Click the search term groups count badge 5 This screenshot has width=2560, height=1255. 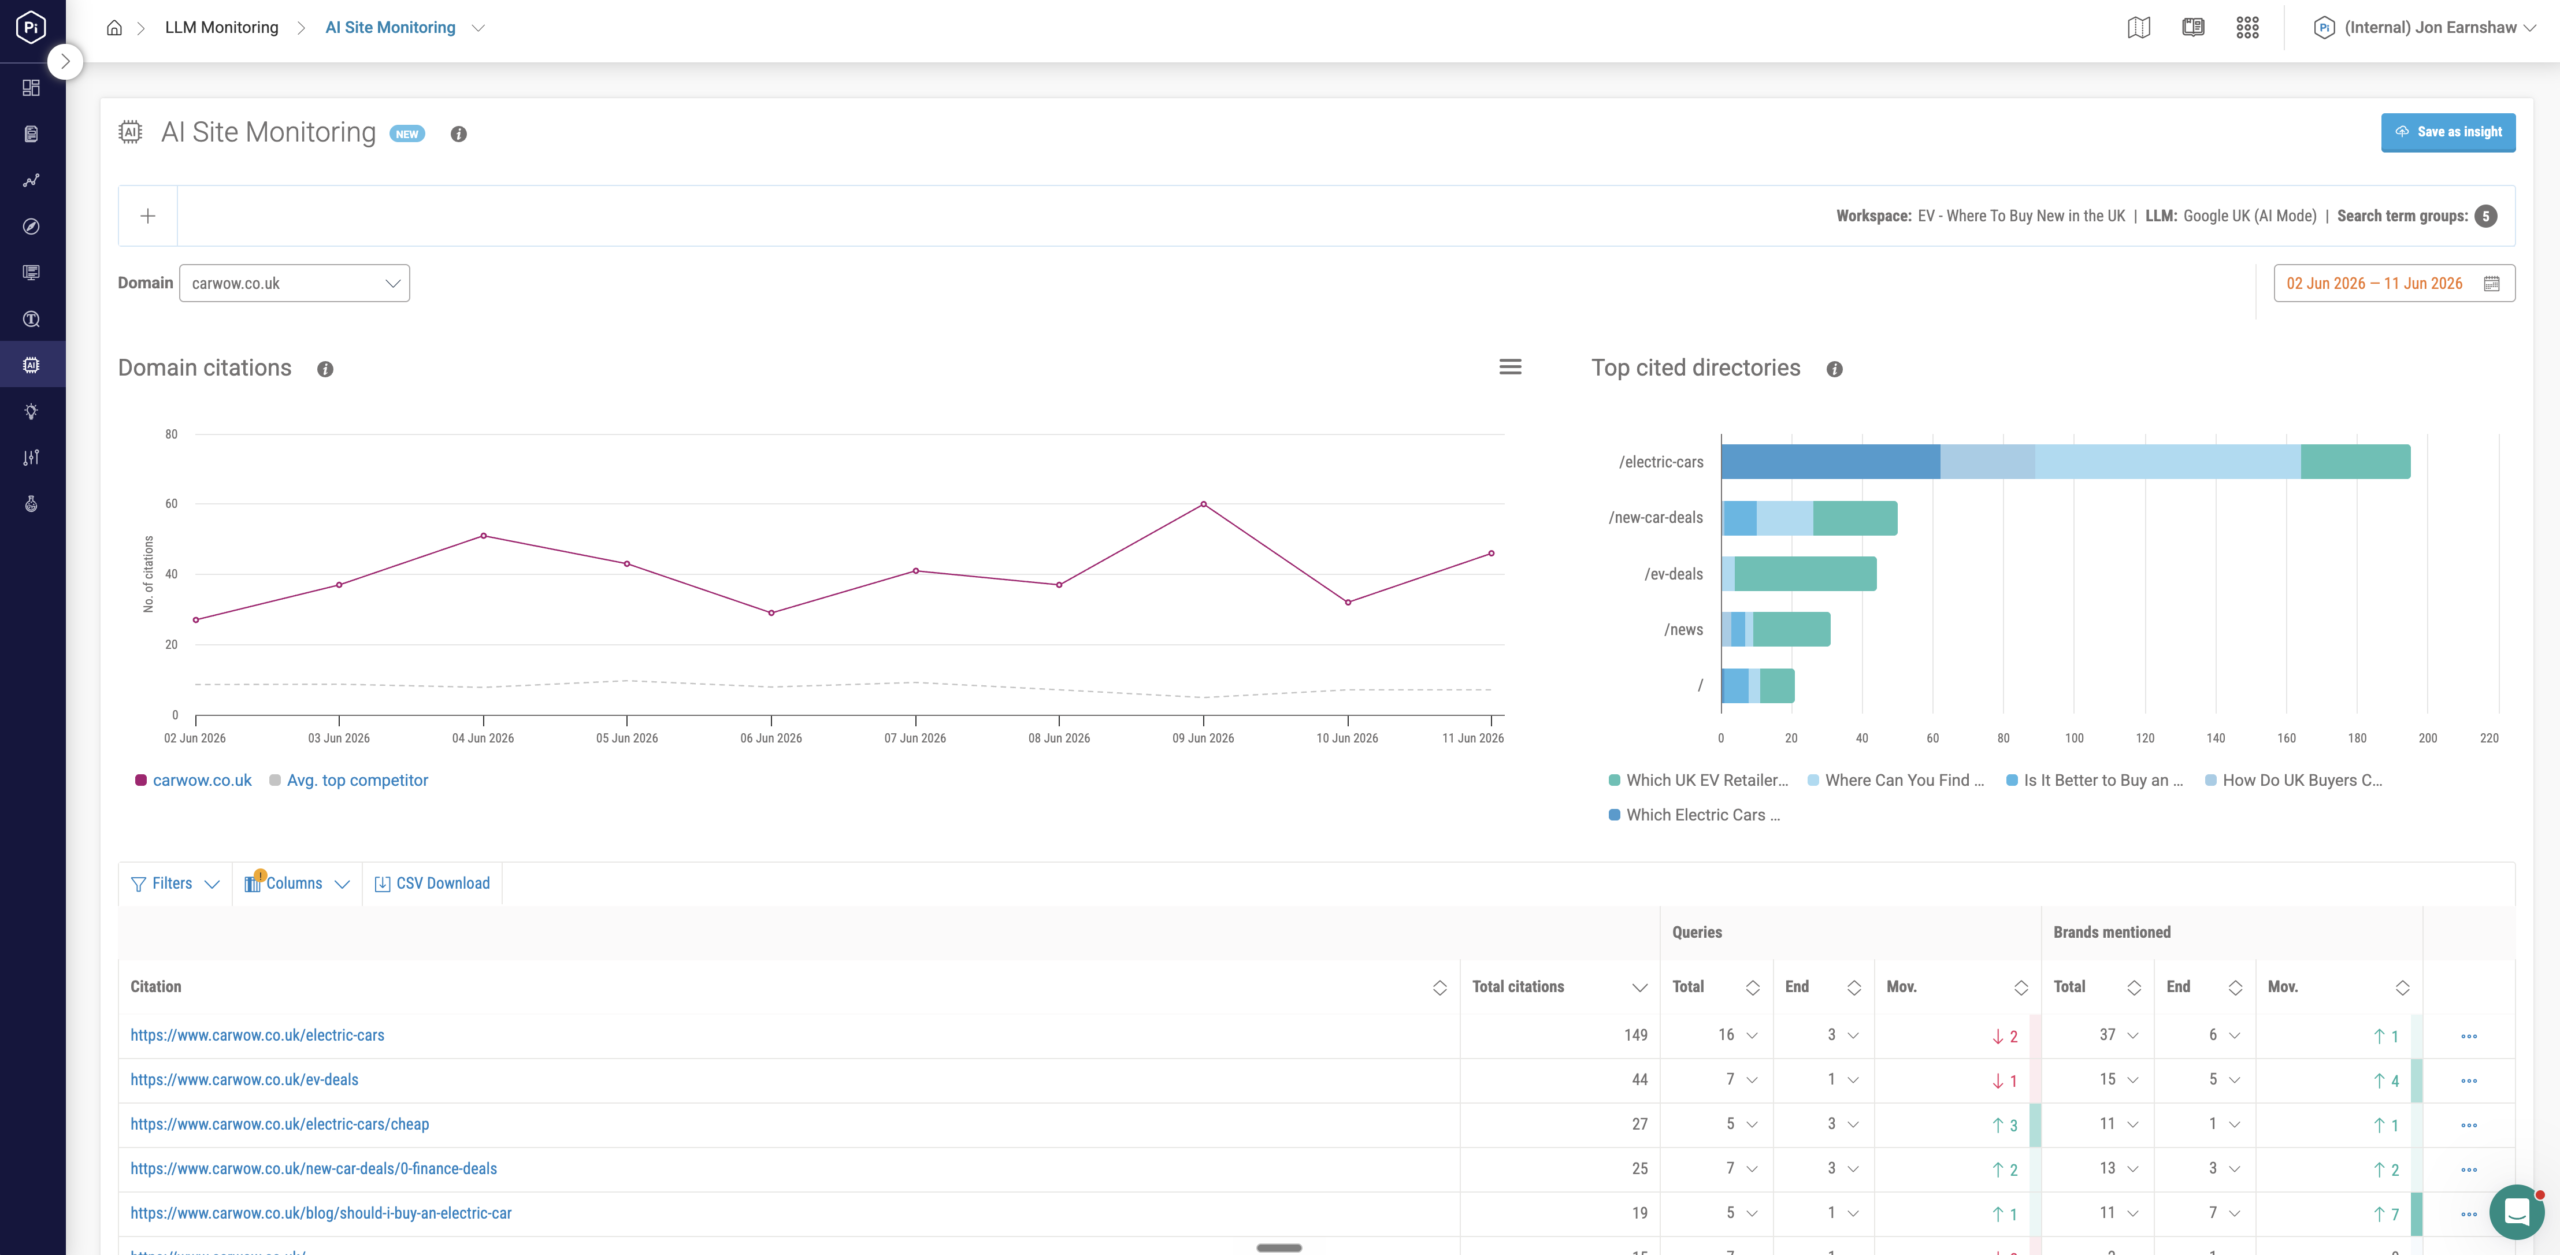[2486, 216]
